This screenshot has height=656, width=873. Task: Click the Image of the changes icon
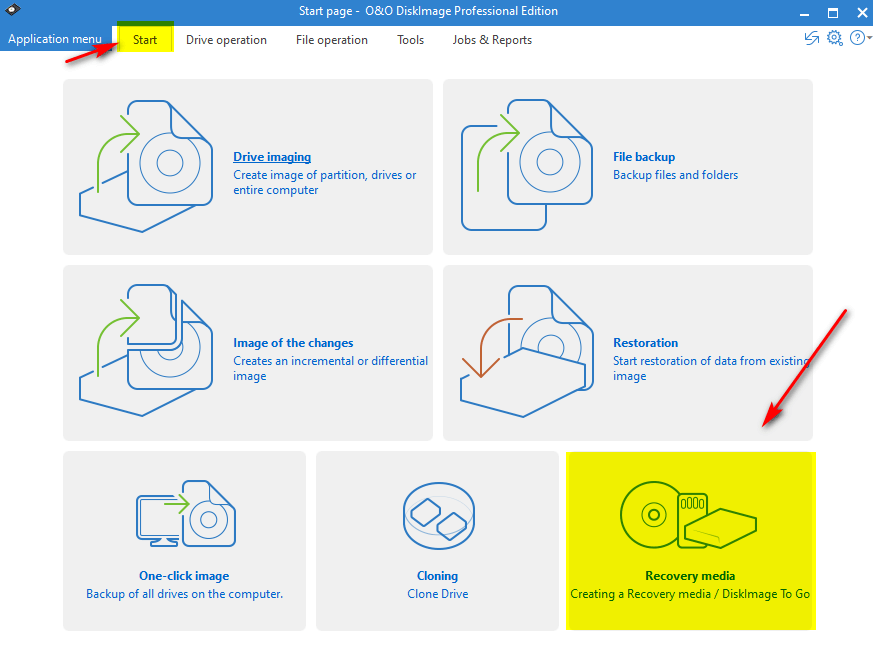tap(146, 350)
